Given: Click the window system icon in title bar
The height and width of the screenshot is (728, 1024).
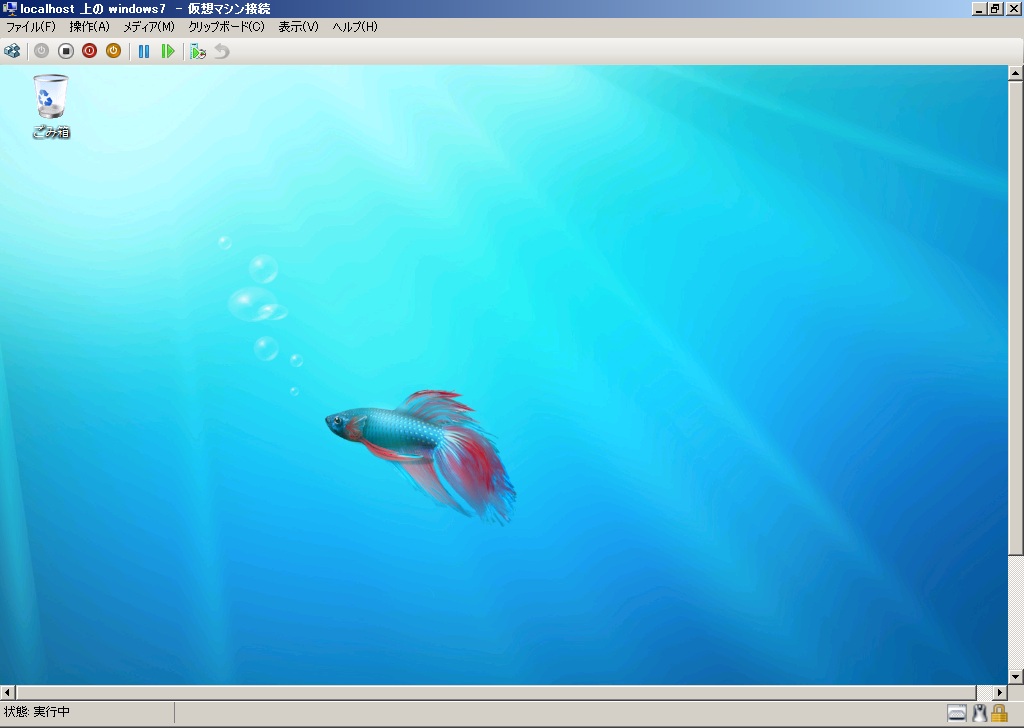Looking at the screenshot, I should pyautogui.click(x=10, y=8).
